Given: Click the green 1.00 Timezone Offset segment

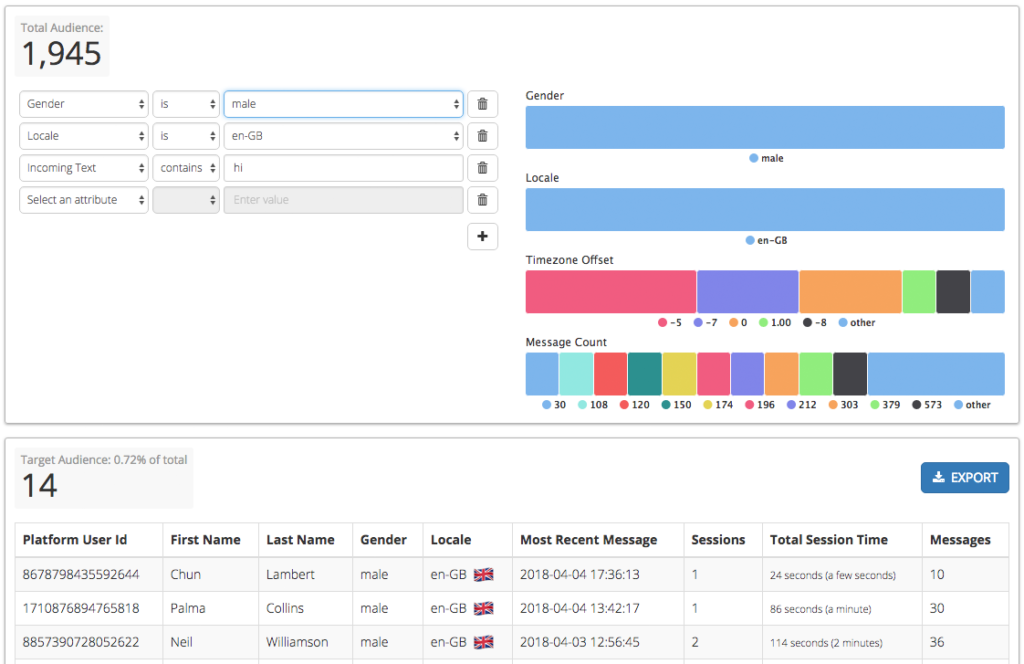Looking at the screenshot, I should click(918, 292).
